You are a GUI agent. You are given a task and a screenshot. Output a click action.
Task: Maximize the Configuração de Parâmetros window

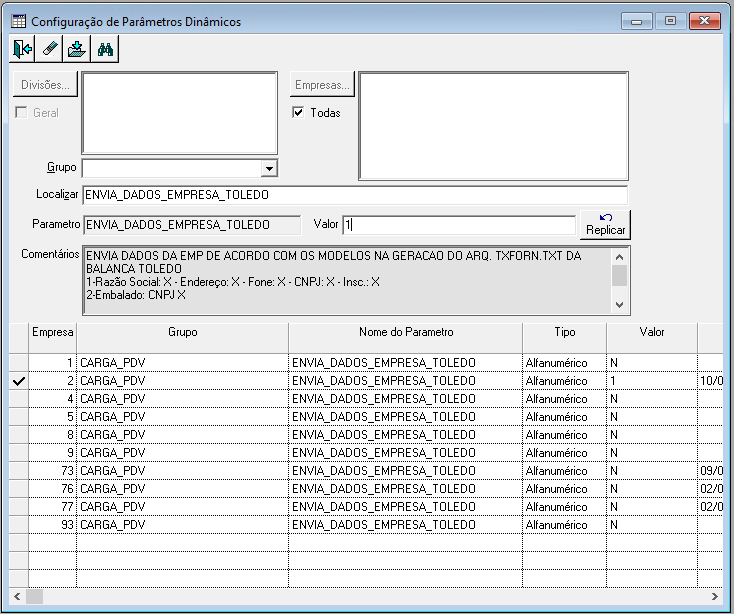670,21
